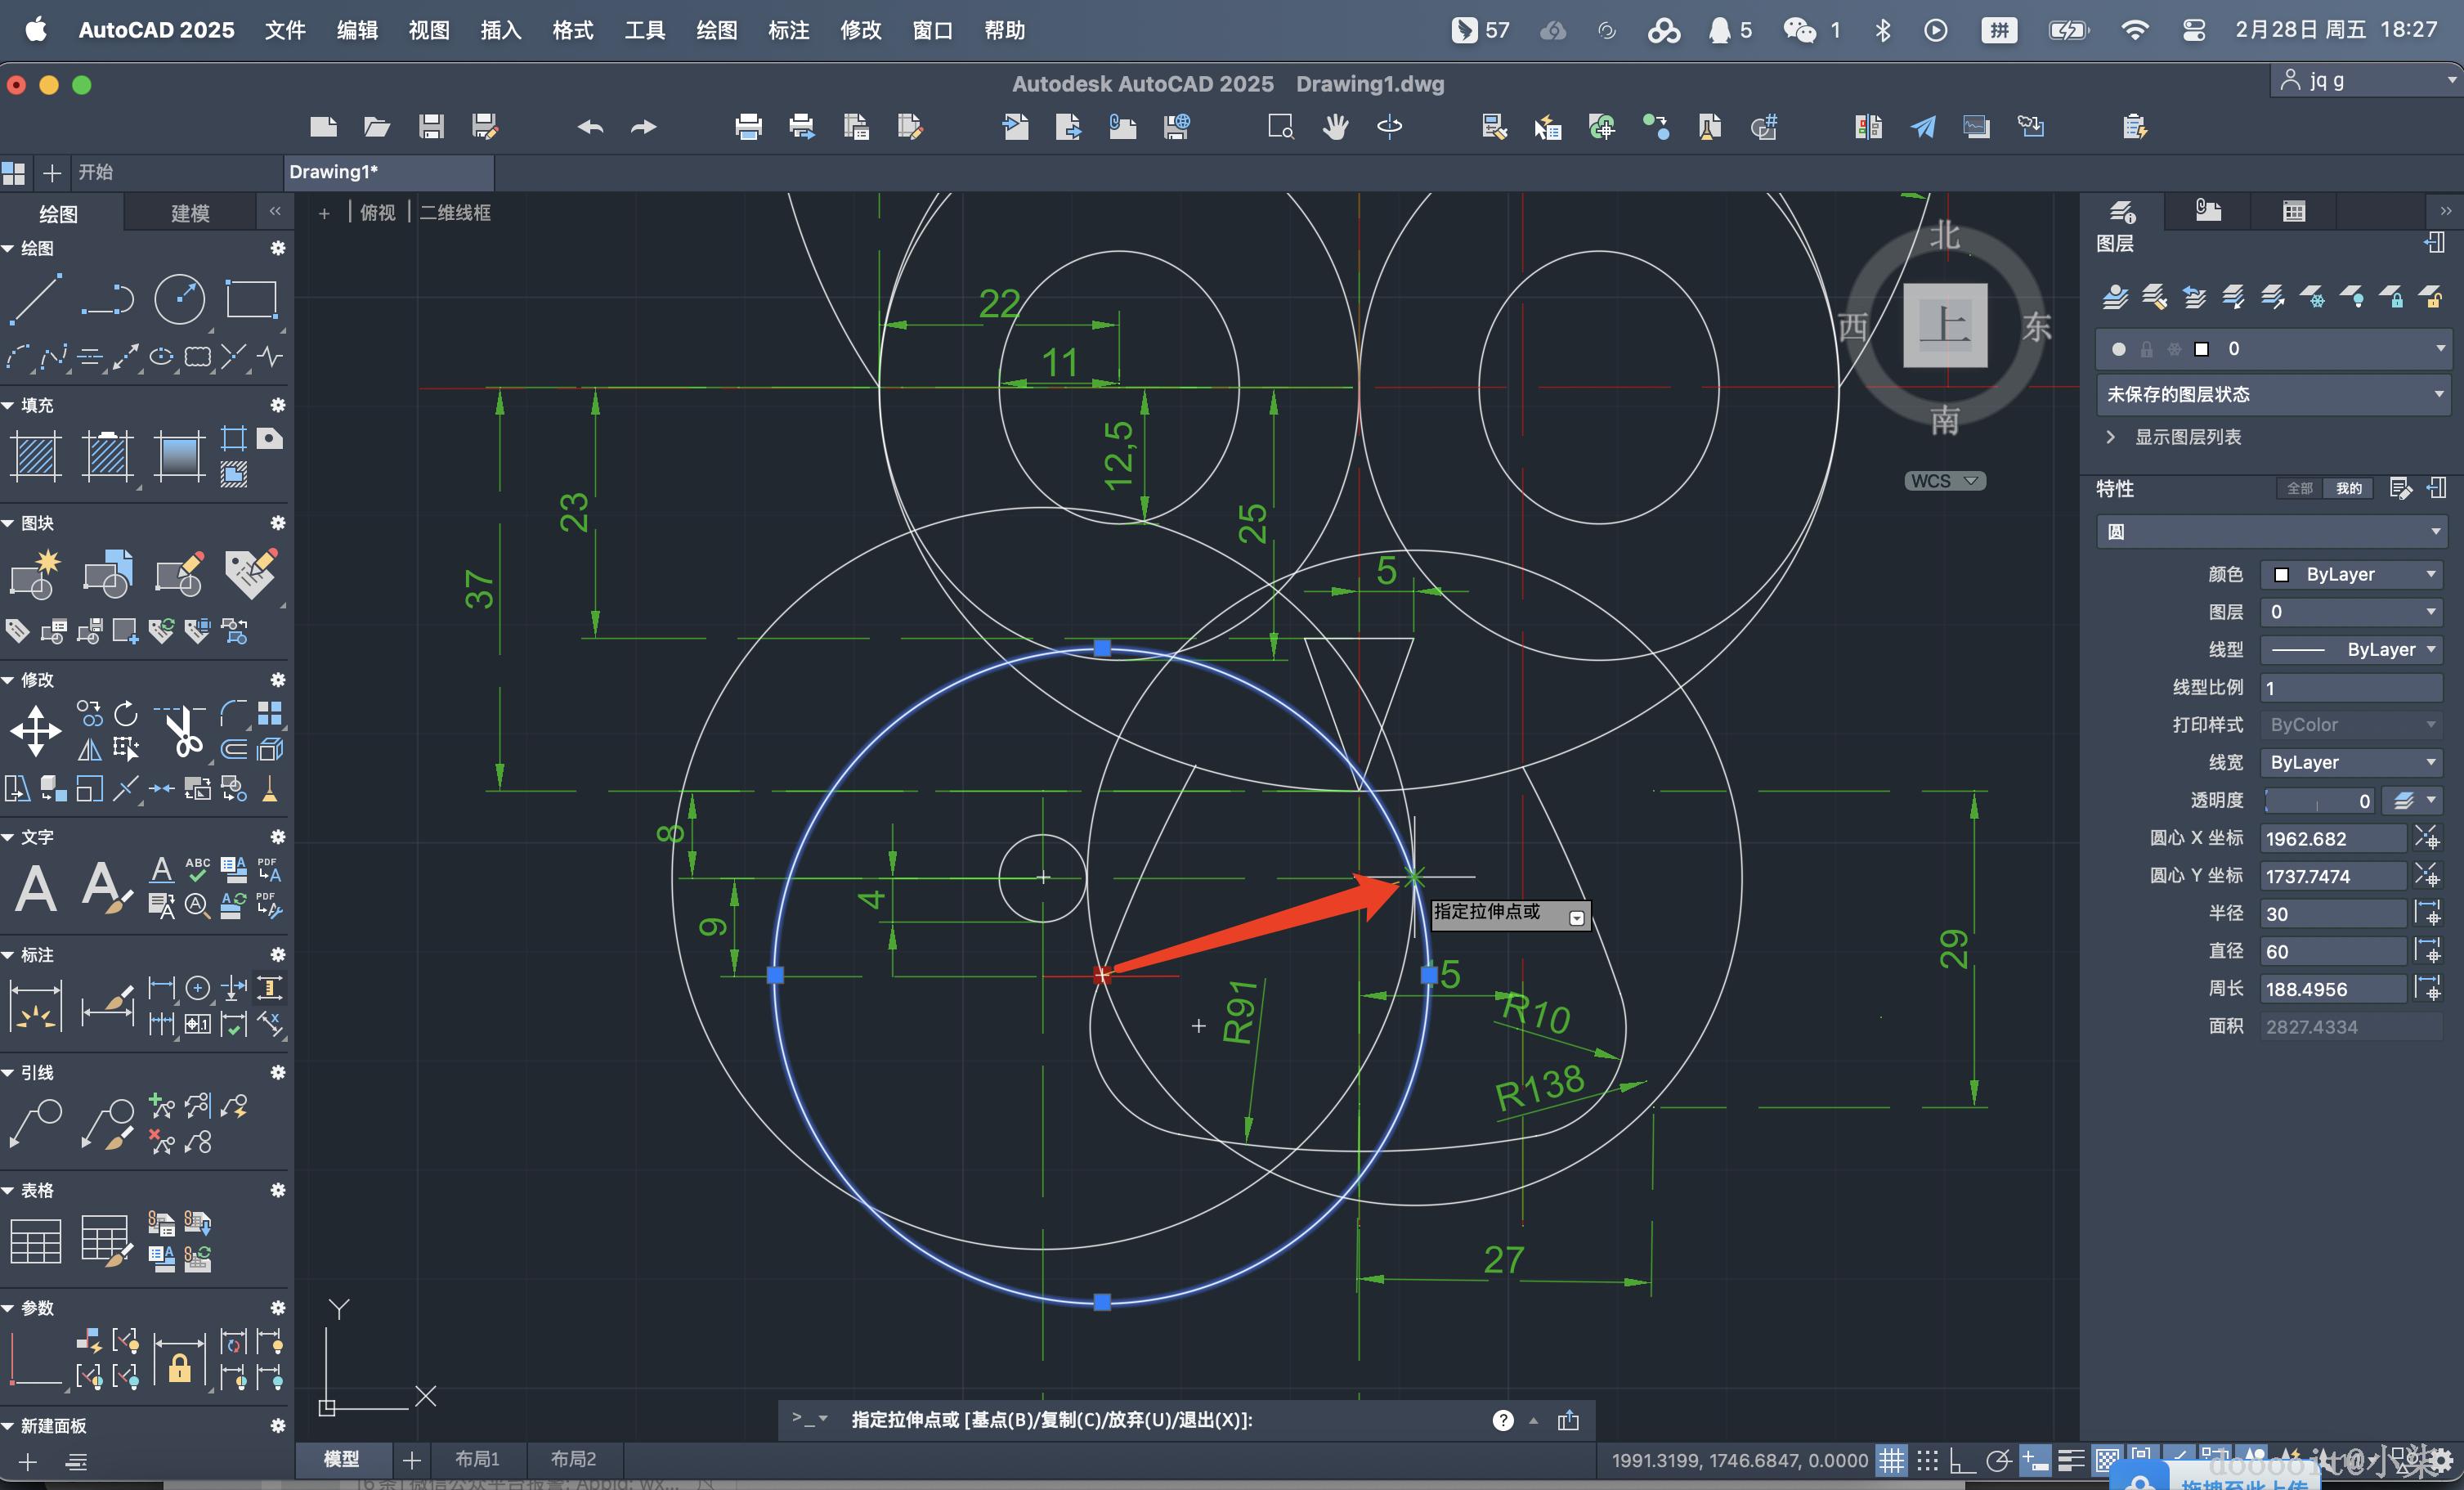Click the Pan hand tool in the toolbar
The width and height of the screenshot is (2464, 1490).
(x=1335, y=127)
